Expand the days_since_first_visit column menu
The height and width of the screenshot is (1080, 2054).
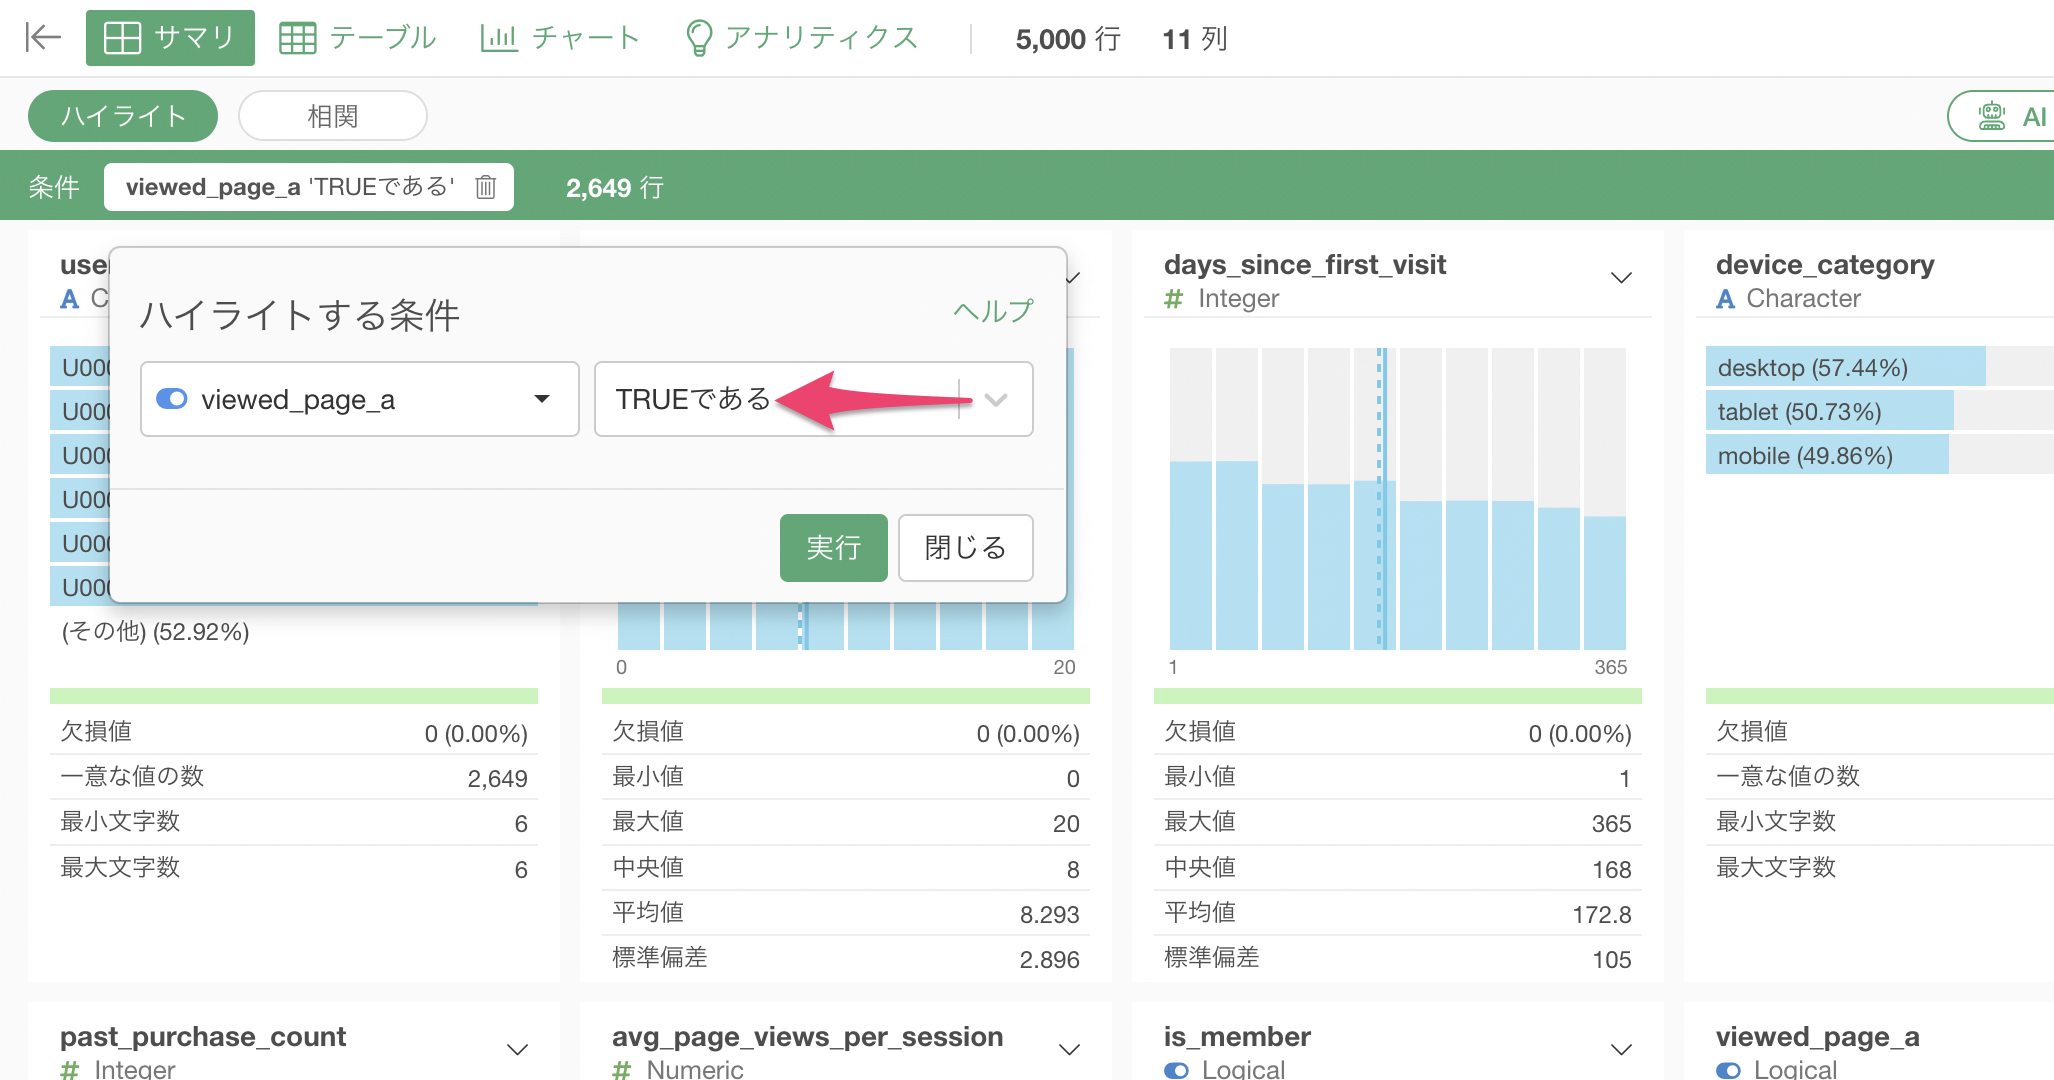click(1621, 278)
